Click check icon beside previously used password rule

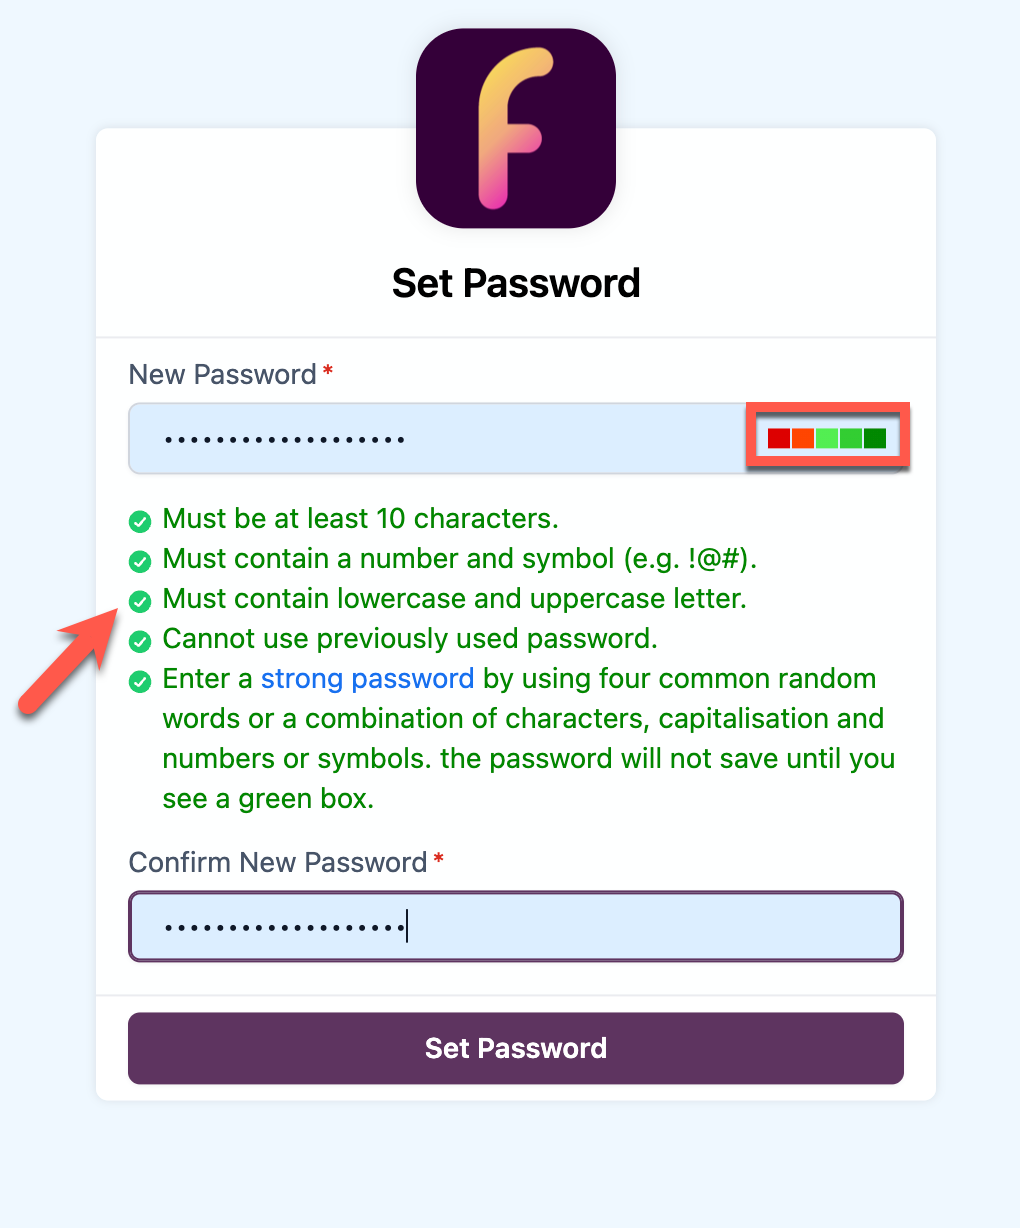[x=141, y=641]
